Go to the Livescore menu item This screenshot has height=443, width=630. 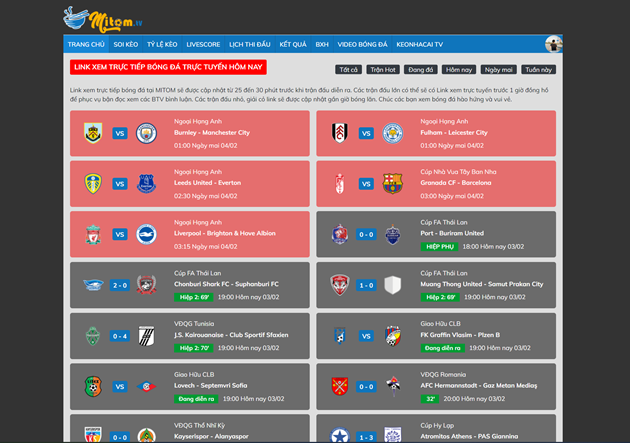(203, 45)
